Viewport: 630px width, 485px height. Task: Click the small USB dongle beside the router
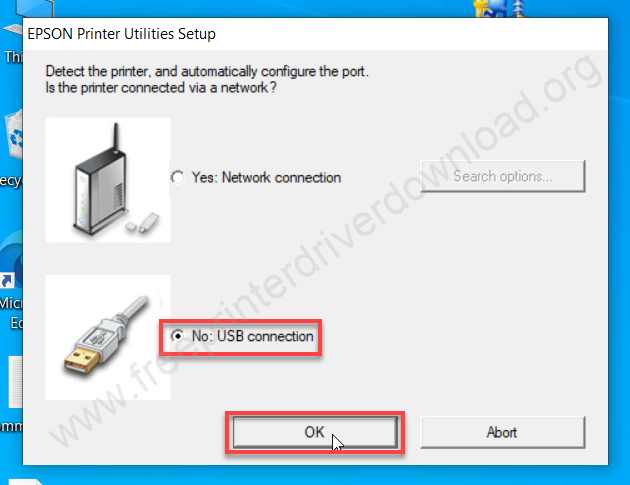pos(143,223)
